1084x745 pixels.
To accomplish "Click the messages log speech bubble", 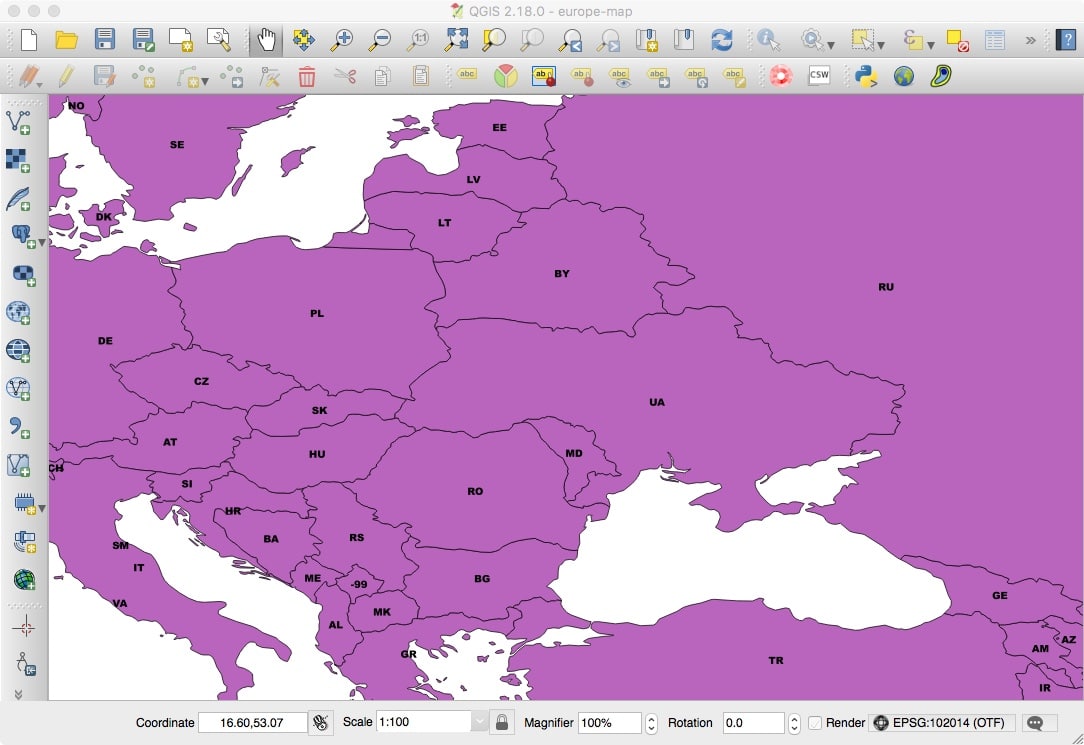I will tap(1035, 722).
